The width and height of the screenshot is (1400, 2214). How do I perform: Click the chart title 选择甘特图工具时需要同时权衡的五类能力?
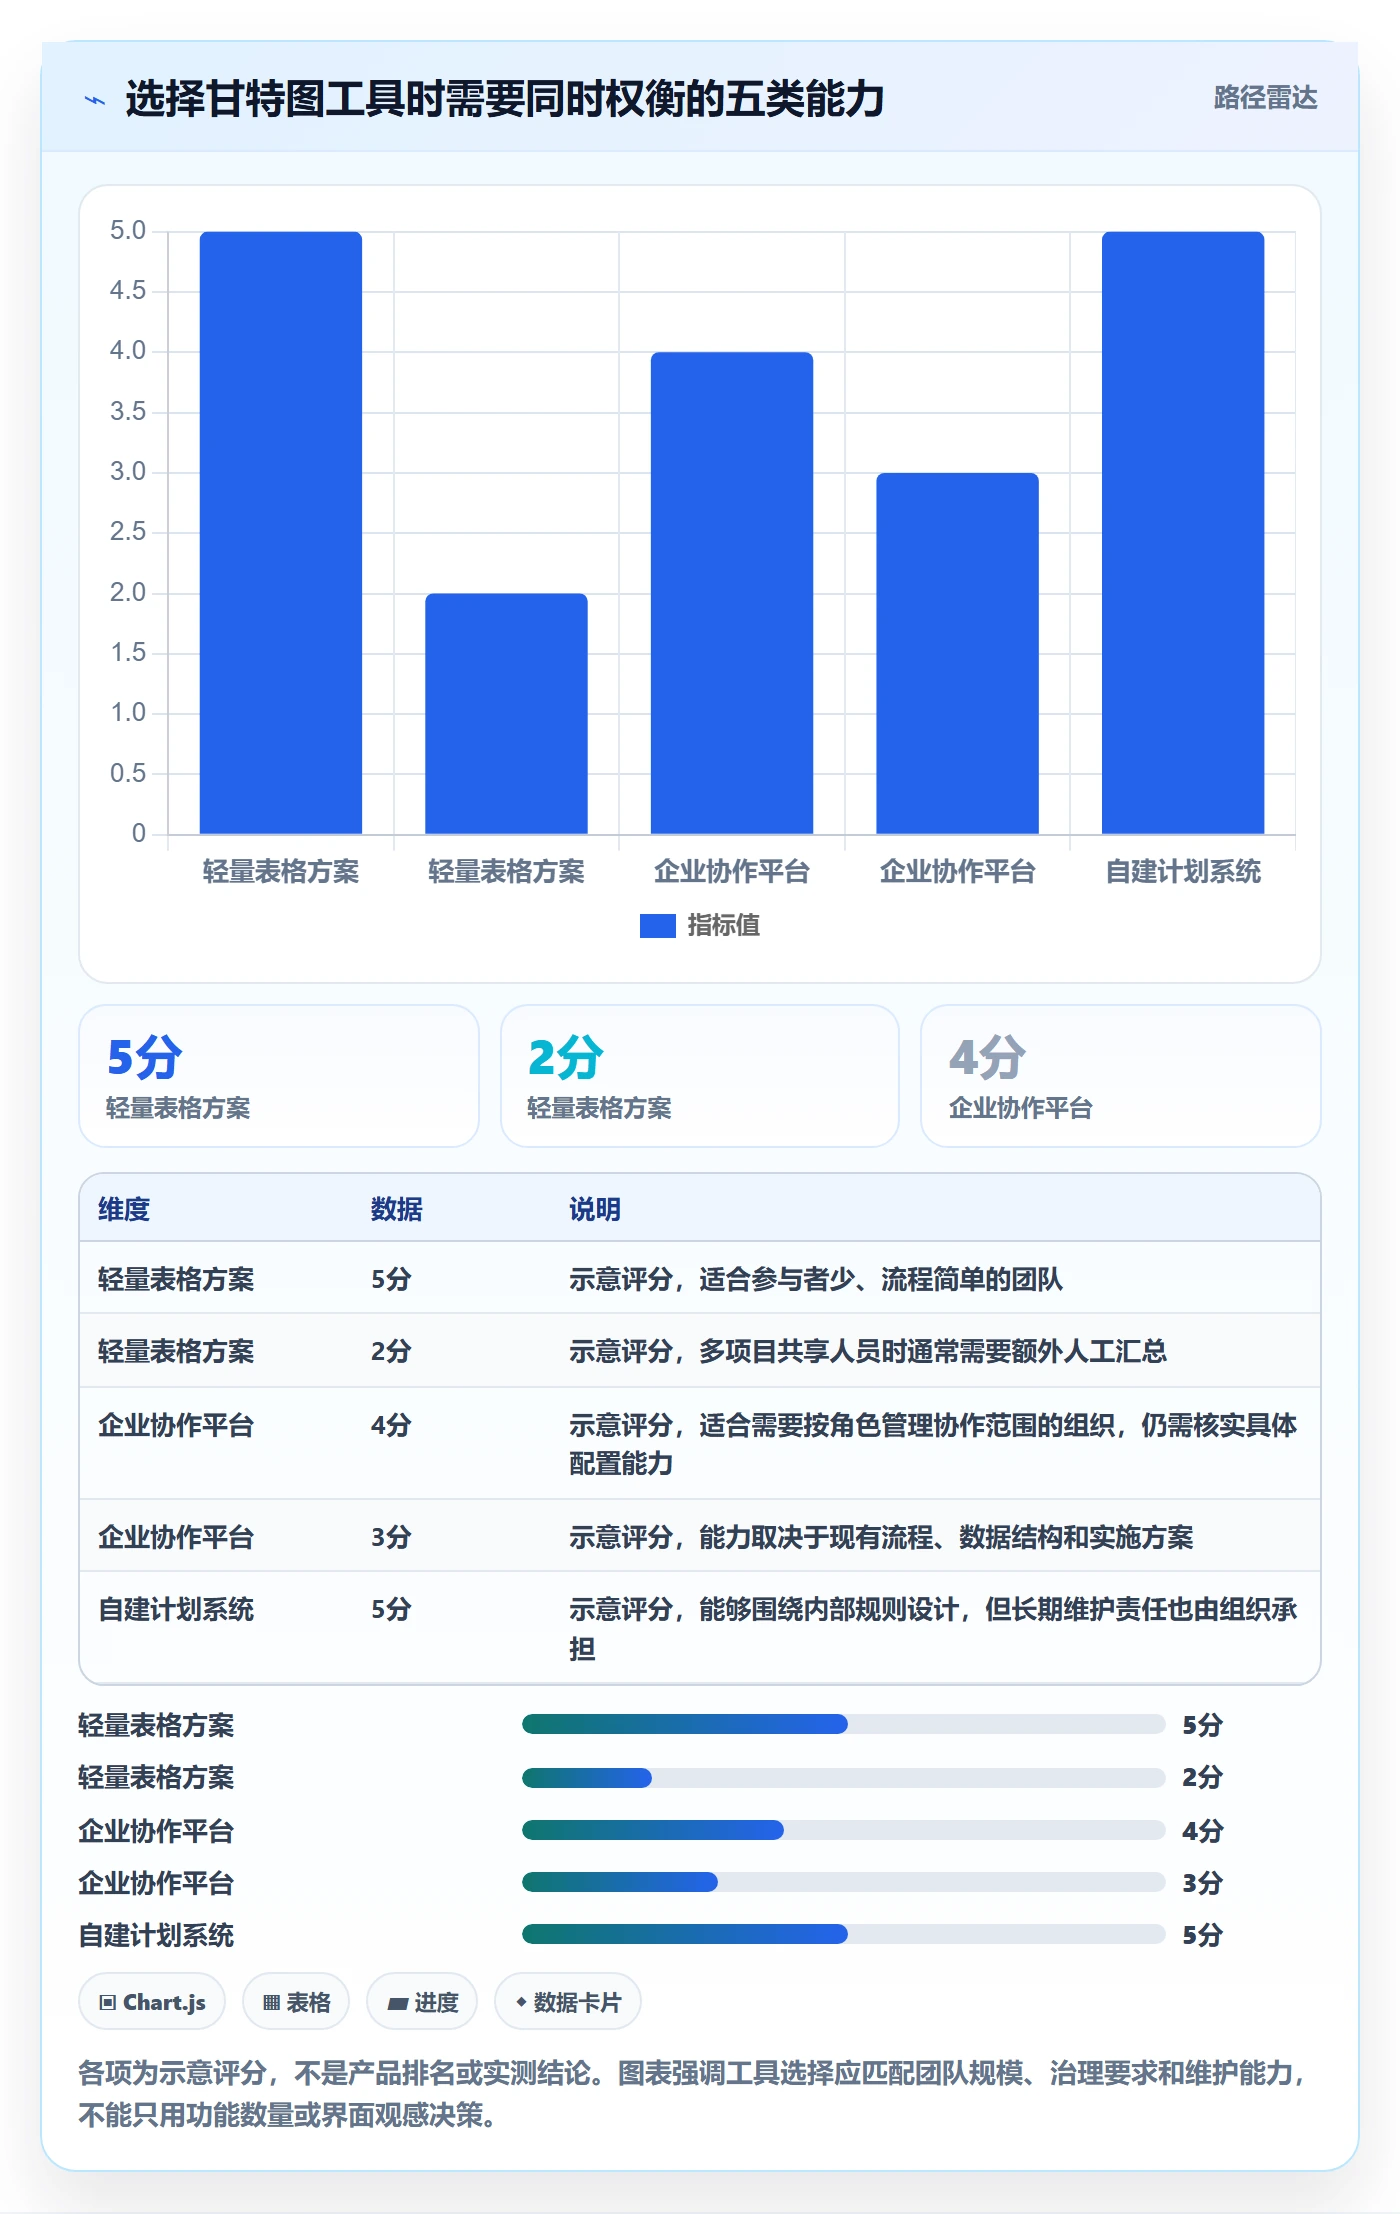505,99
